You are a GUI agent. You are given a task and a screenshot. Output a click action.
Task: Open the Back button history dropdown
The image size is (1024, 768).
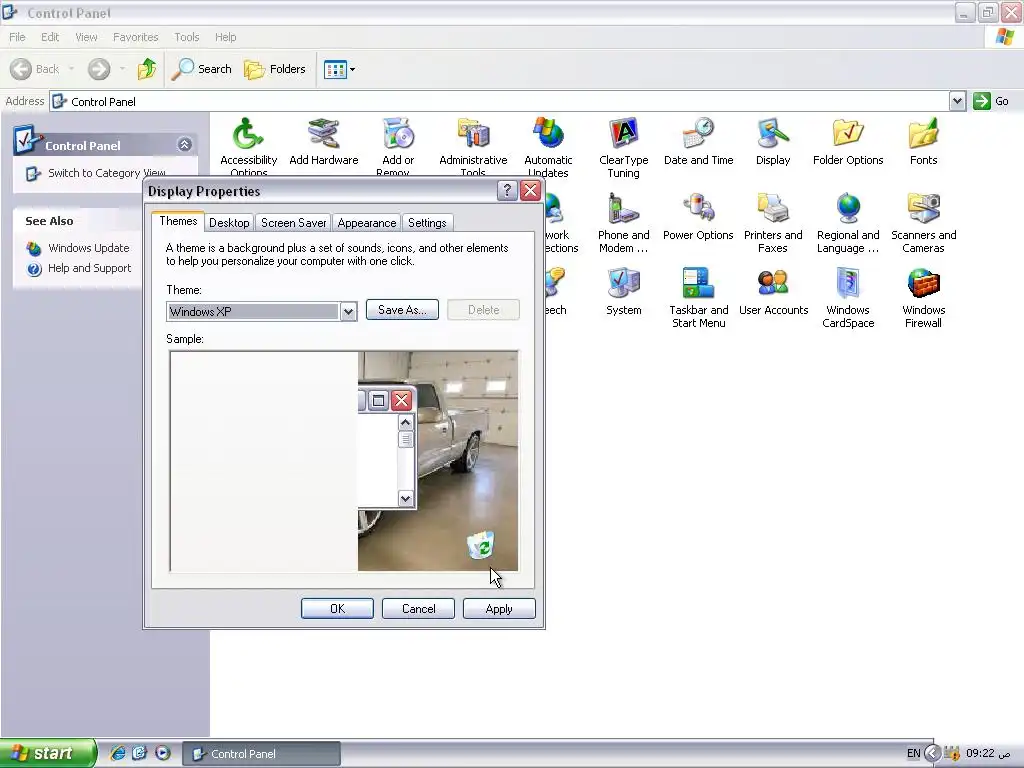click(71, 69)
